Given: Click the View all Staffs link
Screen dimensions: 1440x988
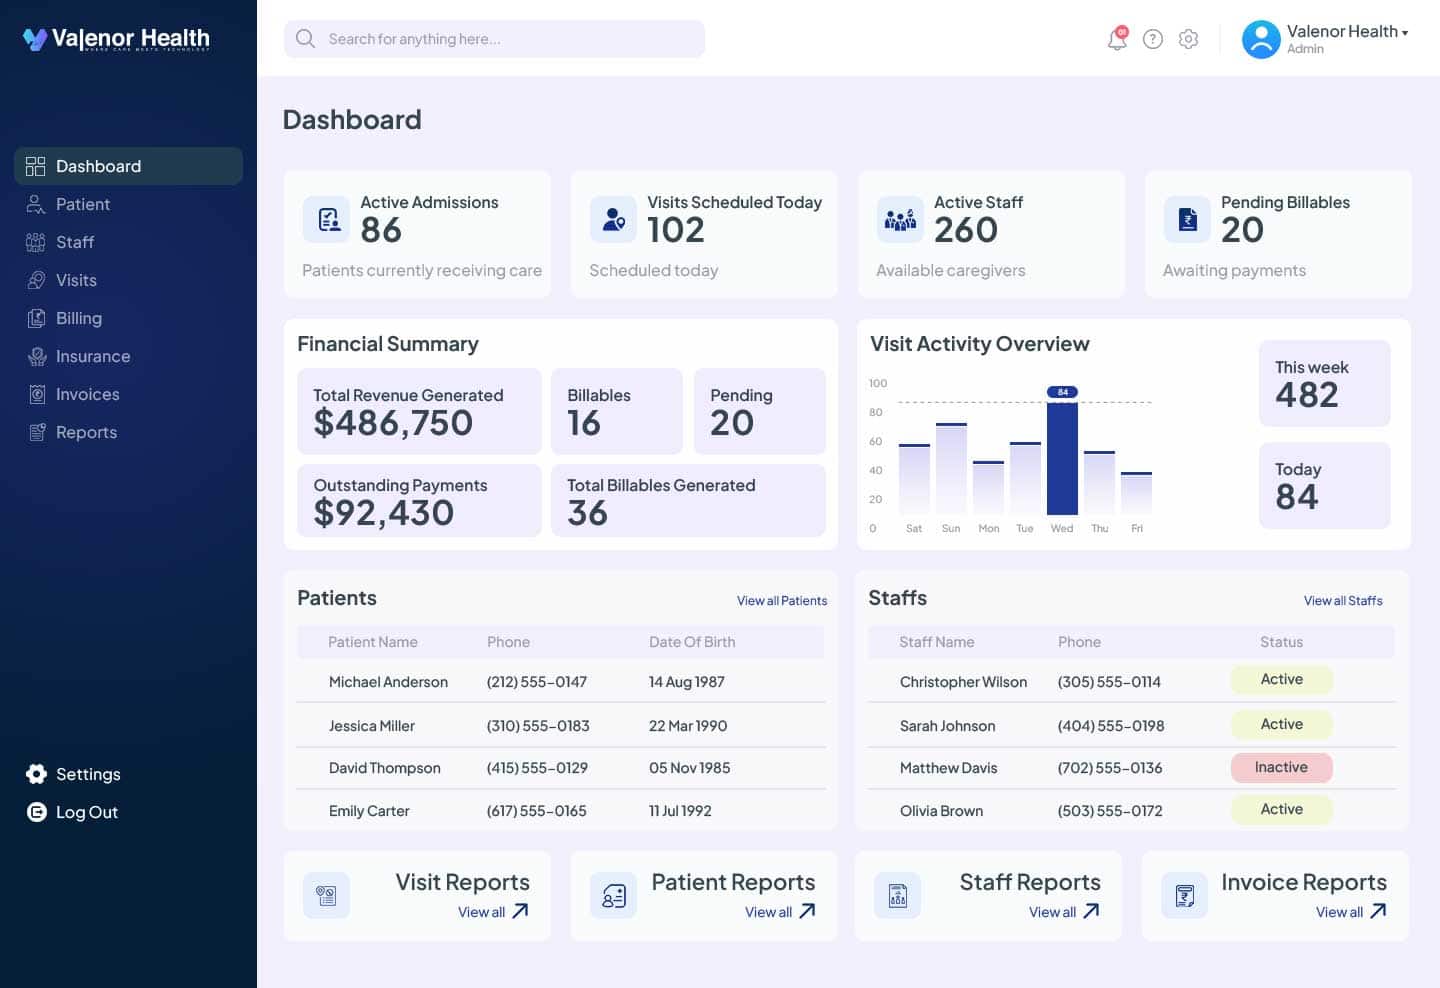Looking at the screenshot, I should pyautogui.click(x=1343, y=601).
